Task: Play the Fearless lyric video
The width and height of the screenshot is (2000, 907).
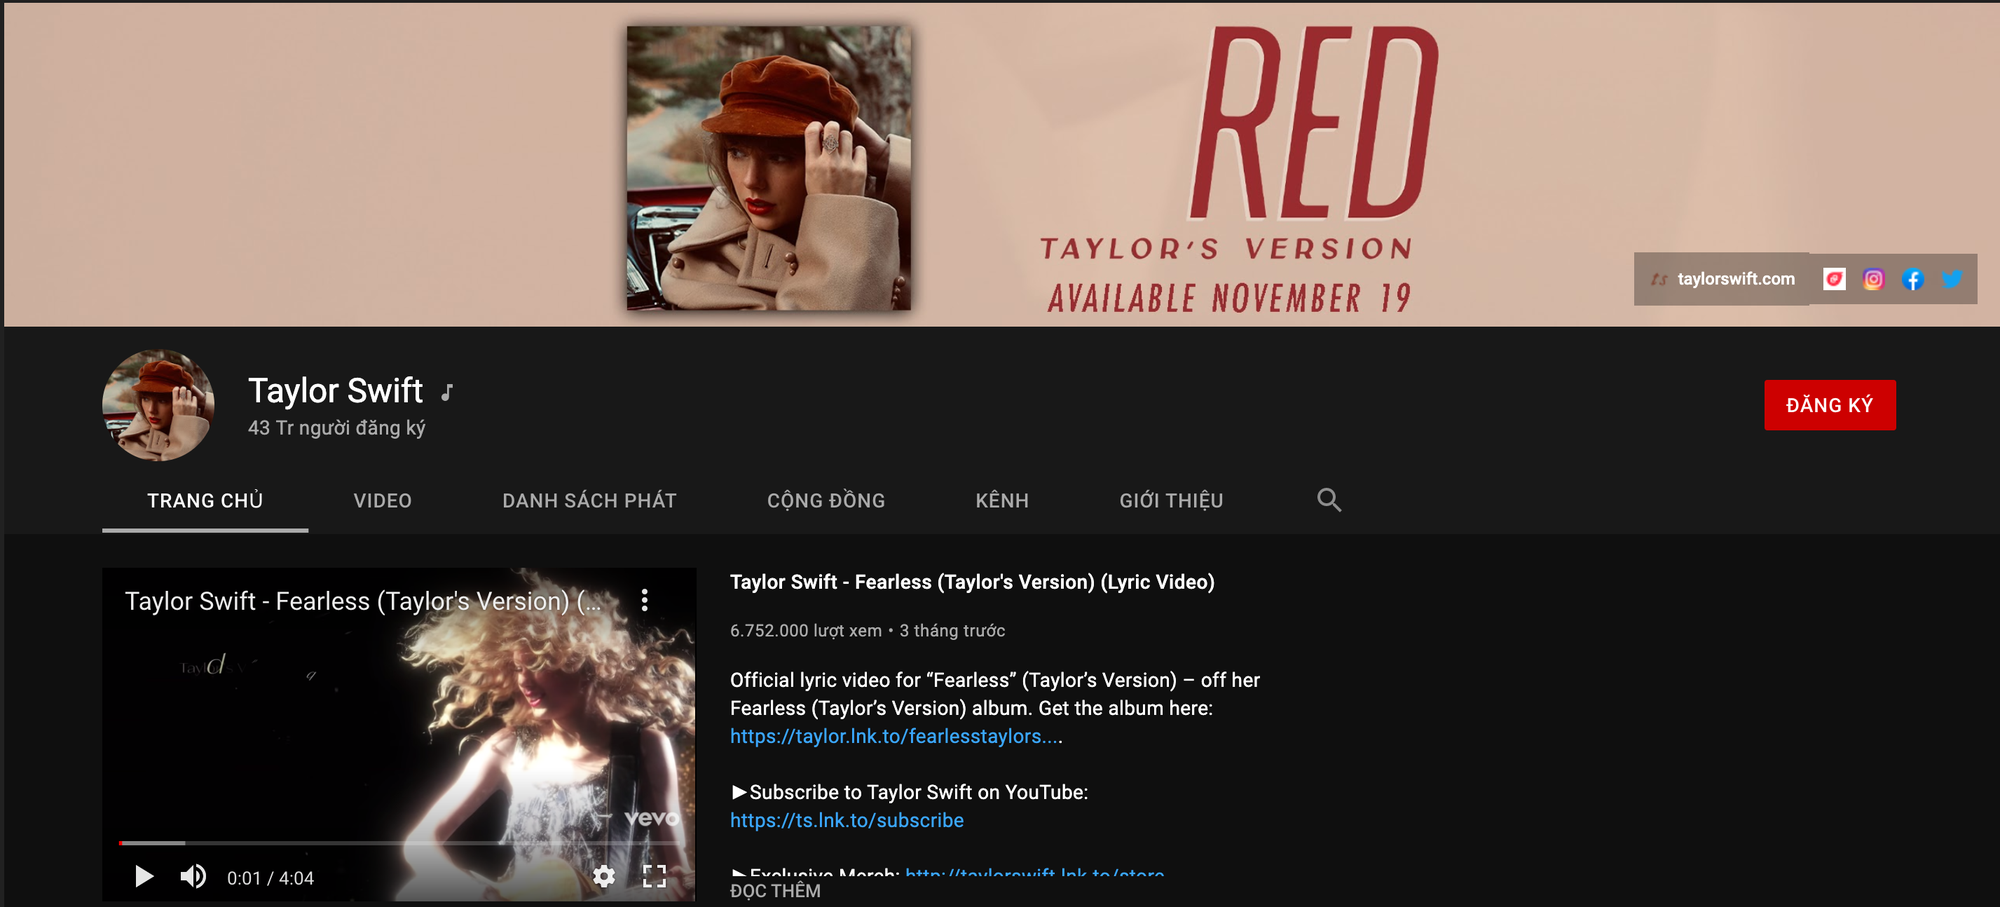Action: pyautogui.click(x=144, y=877)
